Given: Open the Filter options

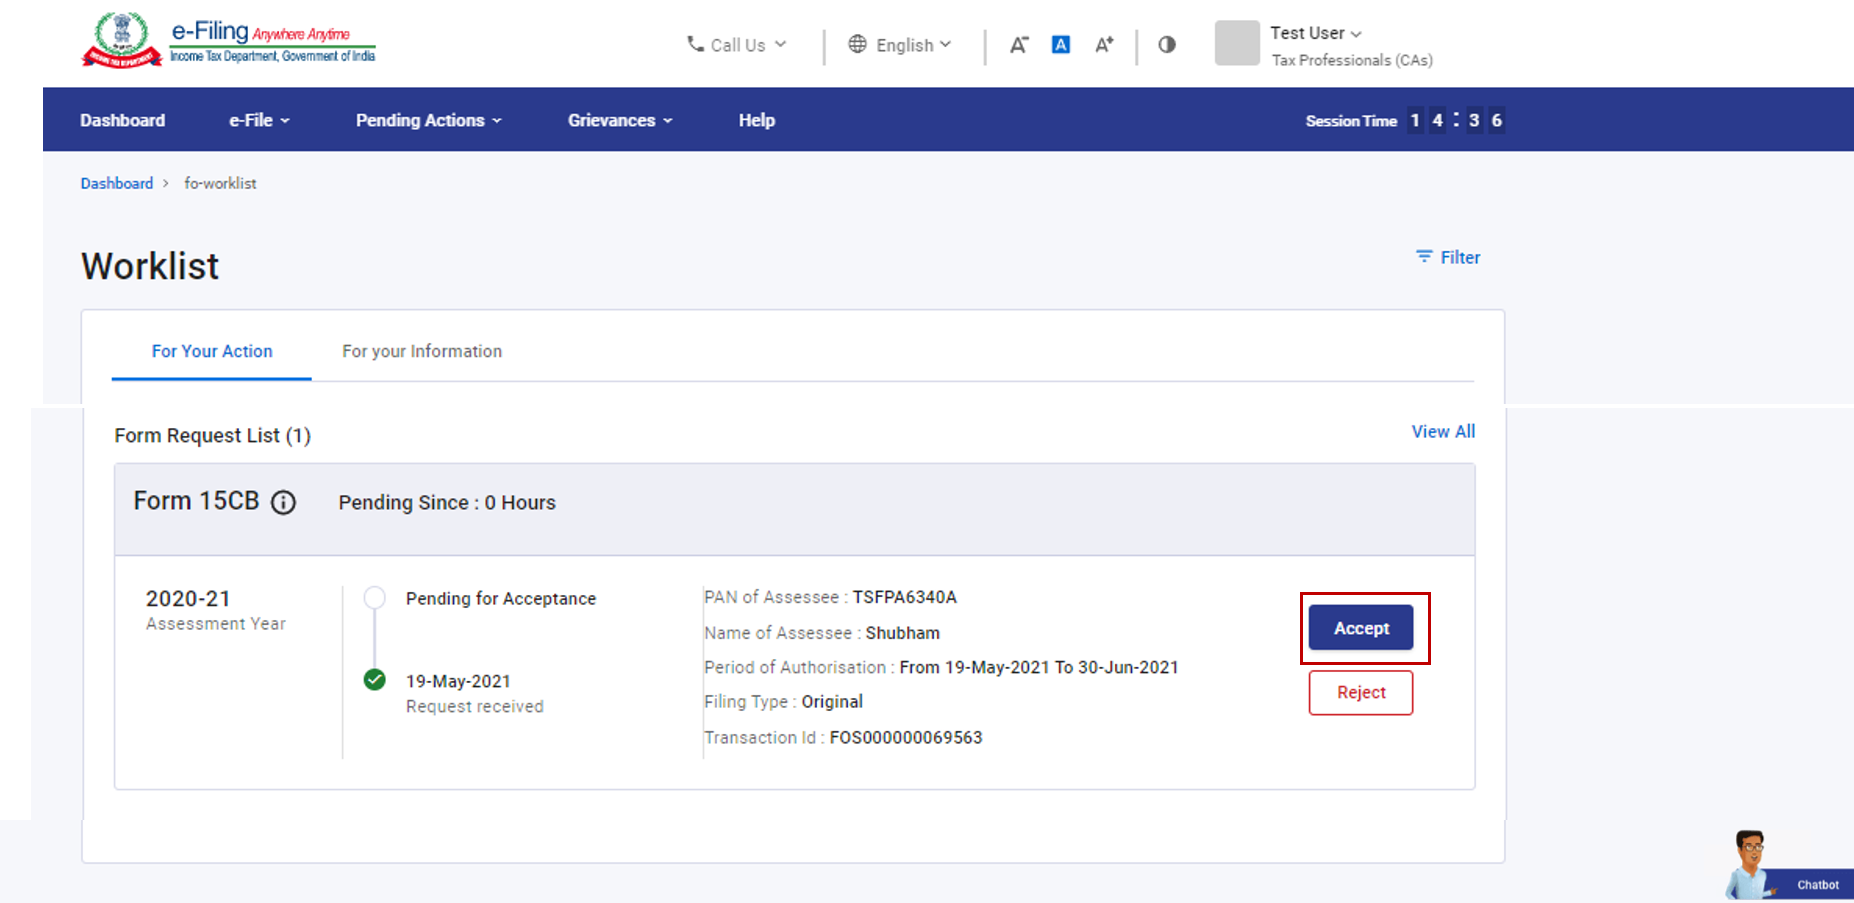Looking at the screenshot, I should (x=1448, y=257).
